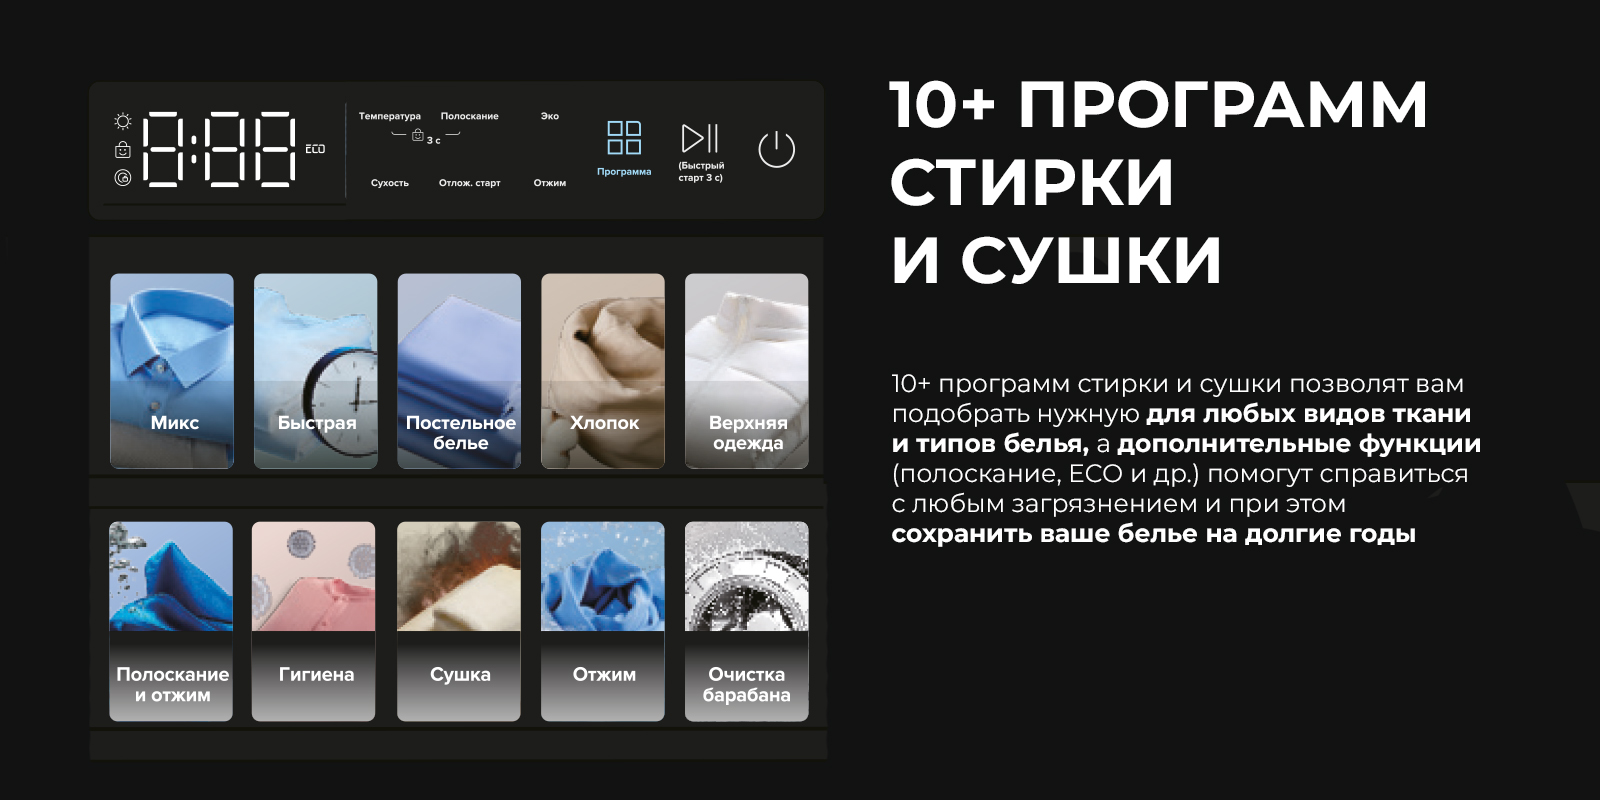This screenshot has height=800, width=1600.
Task: Choose the Быстрая wash program tile
Action: pyautogui.click(x=316, y=371)
